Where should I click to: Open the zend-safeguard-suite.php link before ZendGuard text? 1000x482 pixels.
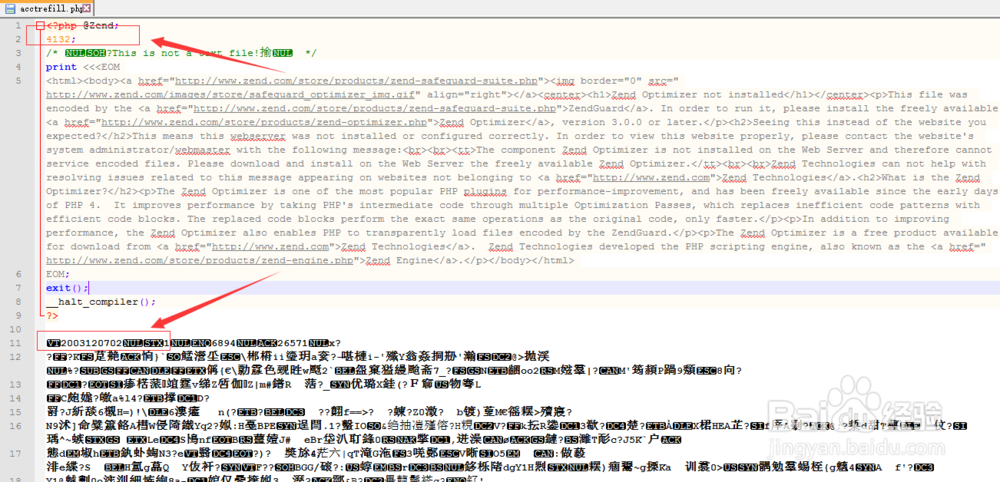pos(376,108)
